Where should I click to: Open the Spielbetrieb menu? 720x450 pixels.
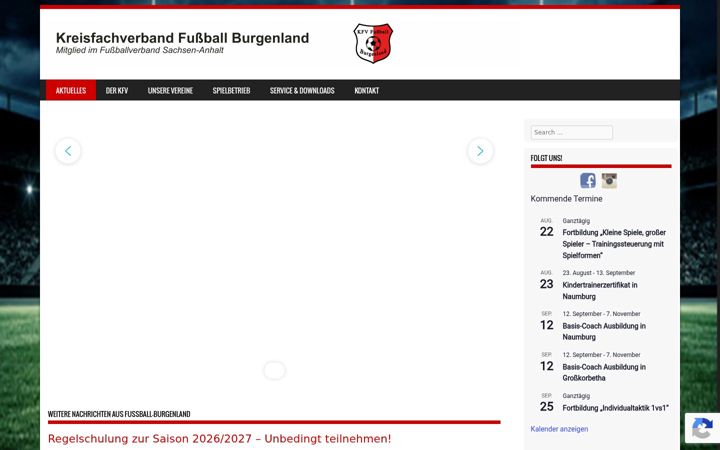coord(231,90)
